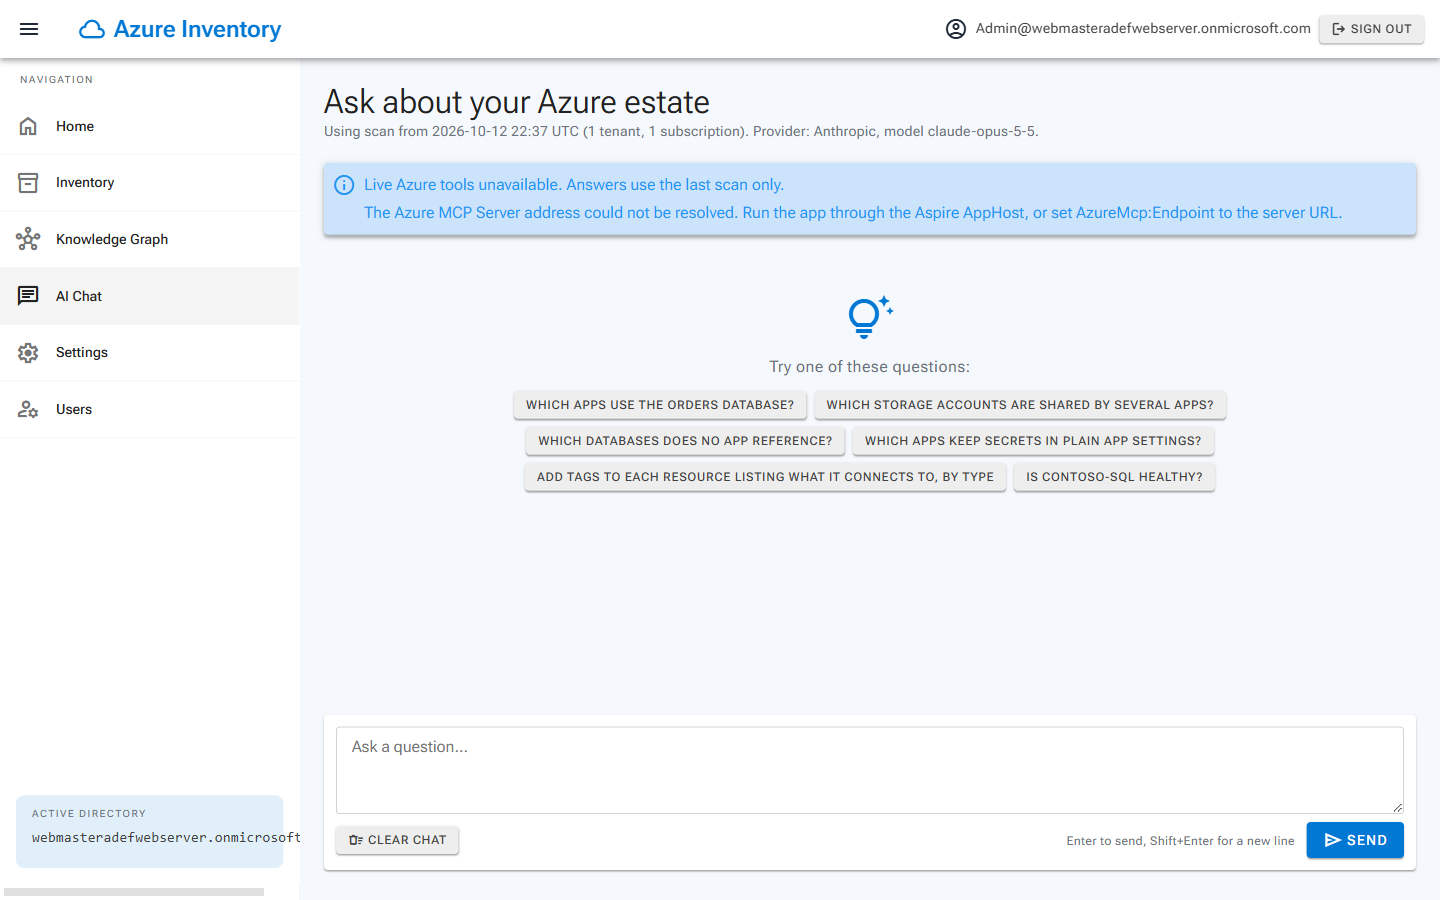Ask if contoso-sql is healthy
Viewport: 1440px width, 900px height.
coord(1114,477)
